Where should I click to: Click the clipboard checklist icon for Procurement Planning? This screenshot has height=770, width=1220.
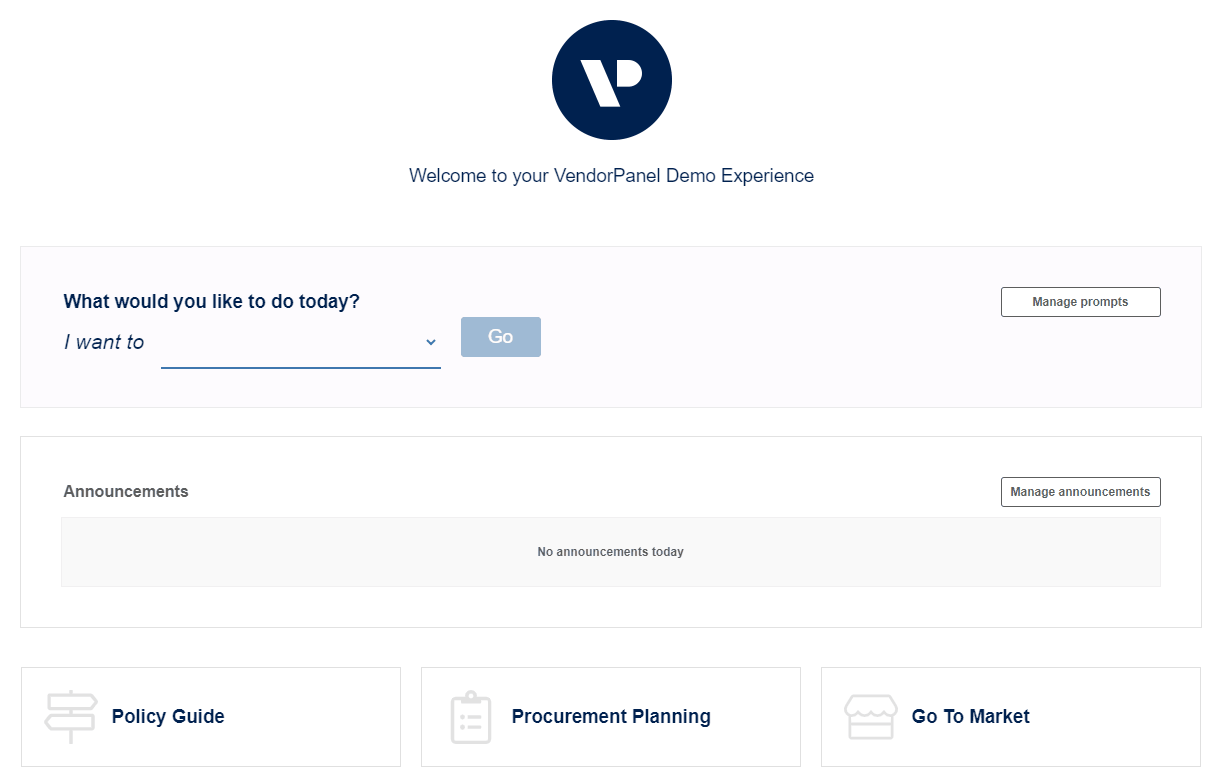(x=471, y=717)
